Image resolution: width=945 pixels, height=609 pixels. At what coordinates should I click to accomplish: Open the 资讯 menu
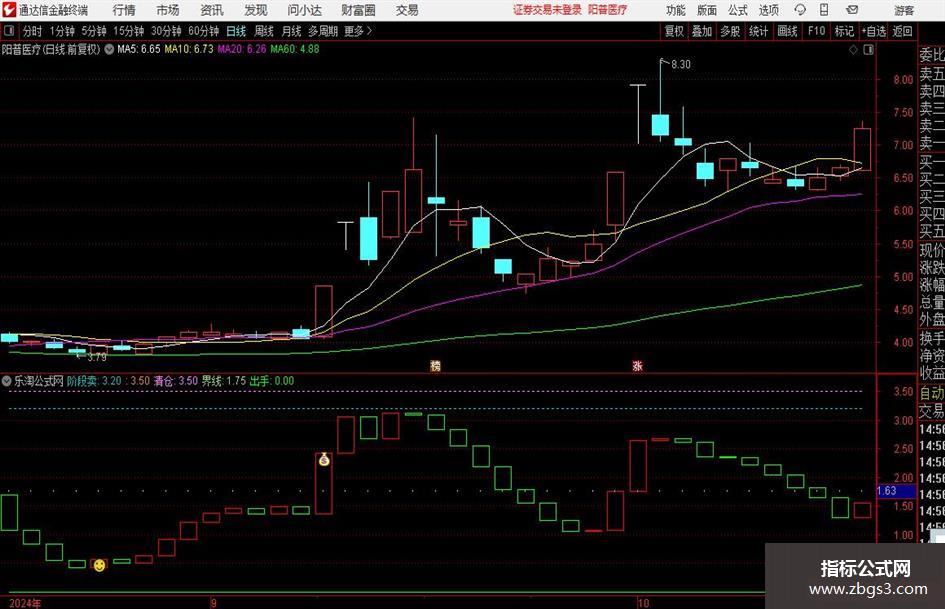(x=212, y=10)
